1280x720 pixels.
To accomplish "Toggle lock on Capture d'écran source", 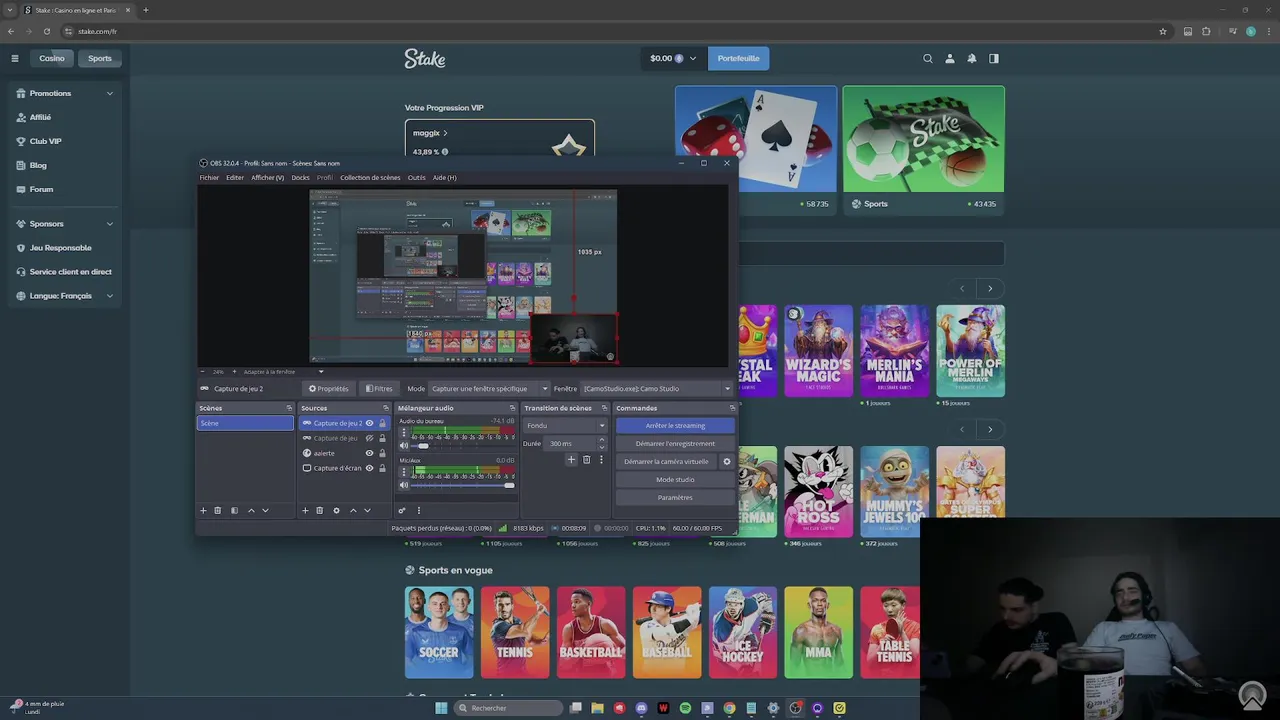I will pyautogui.click(x=382, y=468).
